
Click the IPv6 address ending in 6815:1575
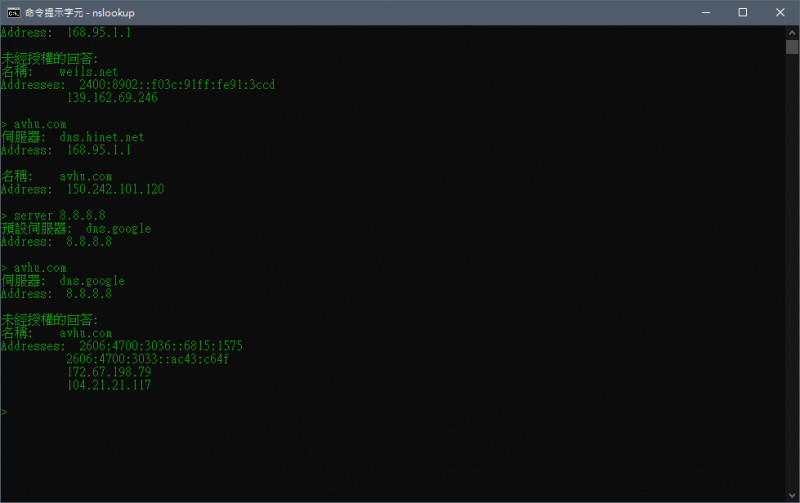tap(160, 346)
